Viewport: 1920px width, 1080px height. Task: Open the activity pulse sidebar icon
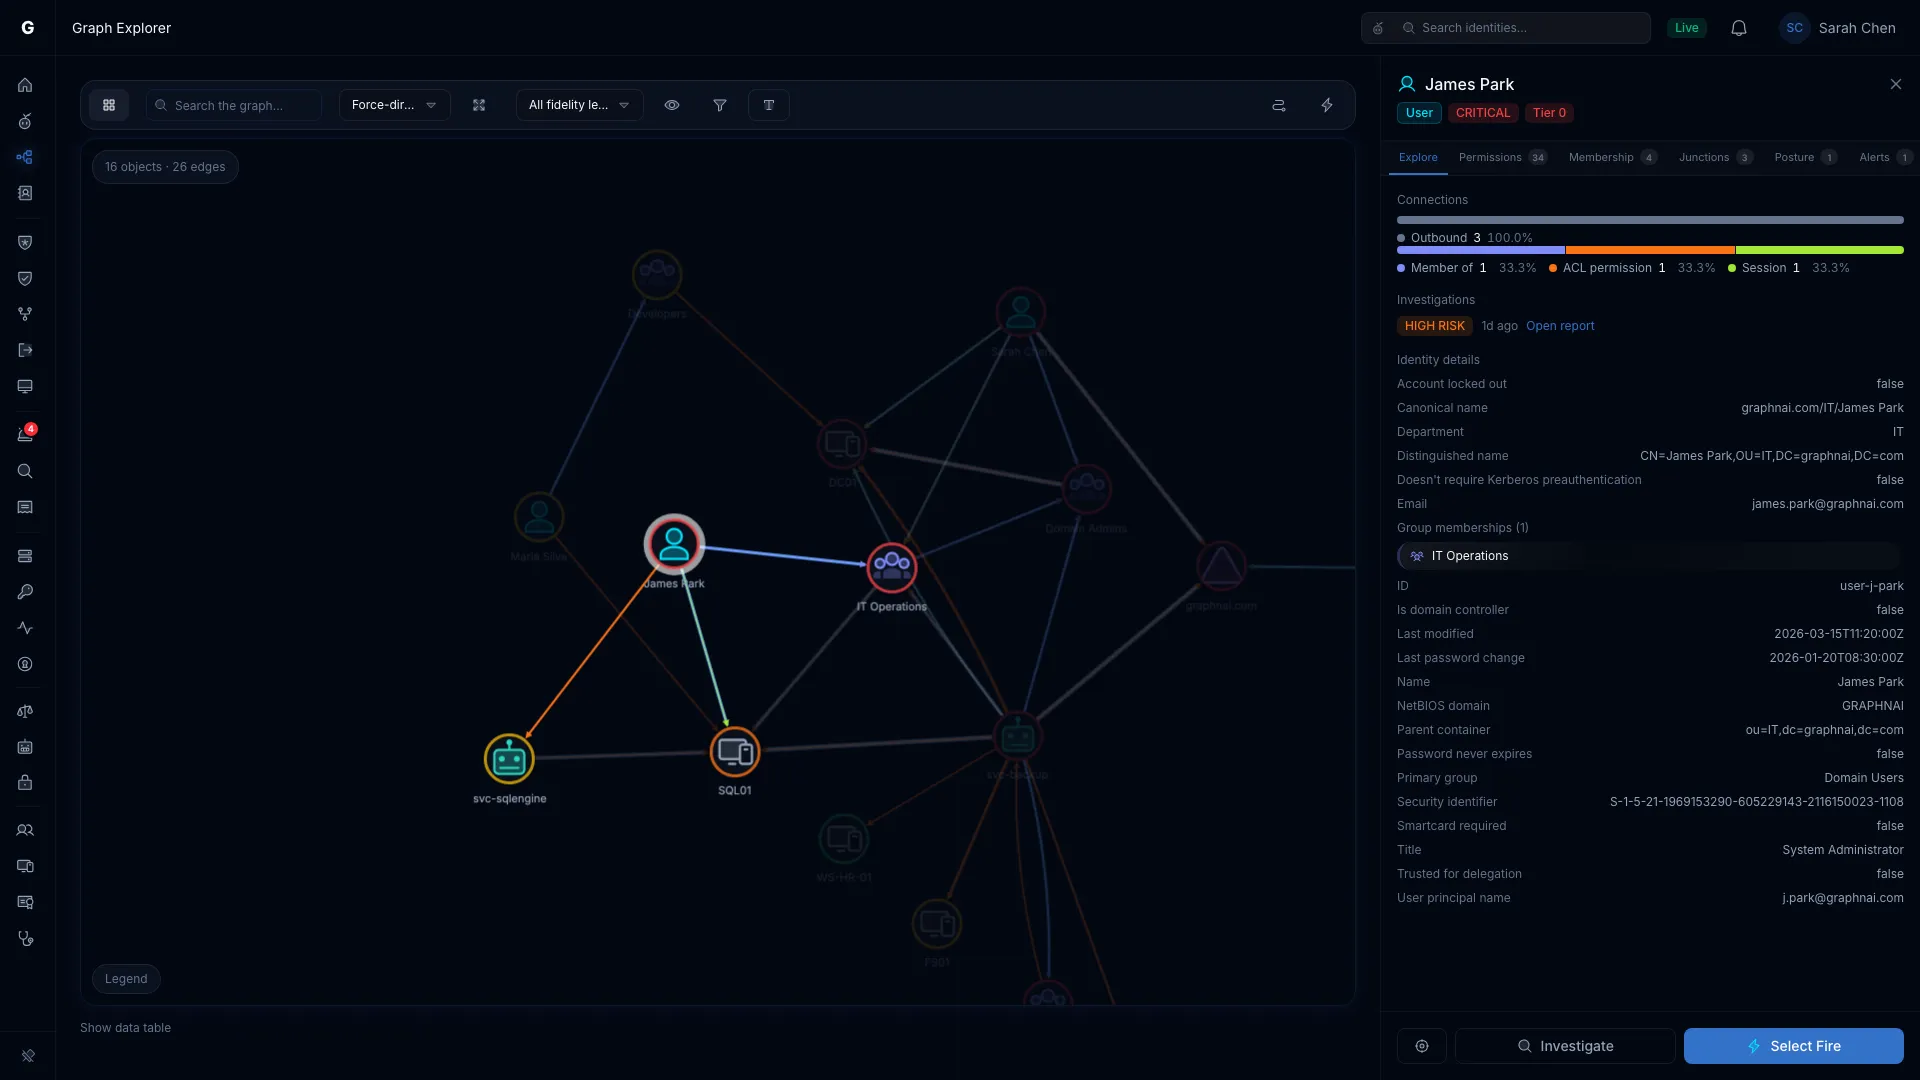tap(25, 628)
